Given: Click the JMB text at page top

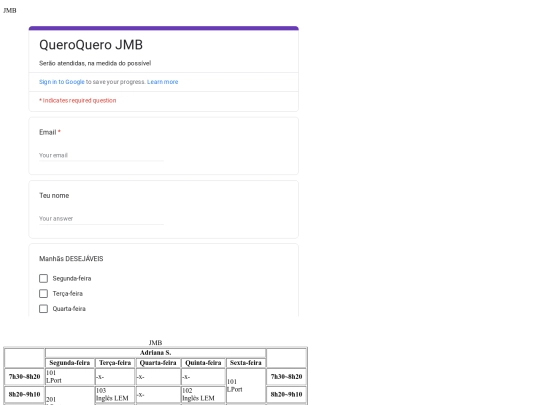Looking at the screenshot, I should 10,11.
